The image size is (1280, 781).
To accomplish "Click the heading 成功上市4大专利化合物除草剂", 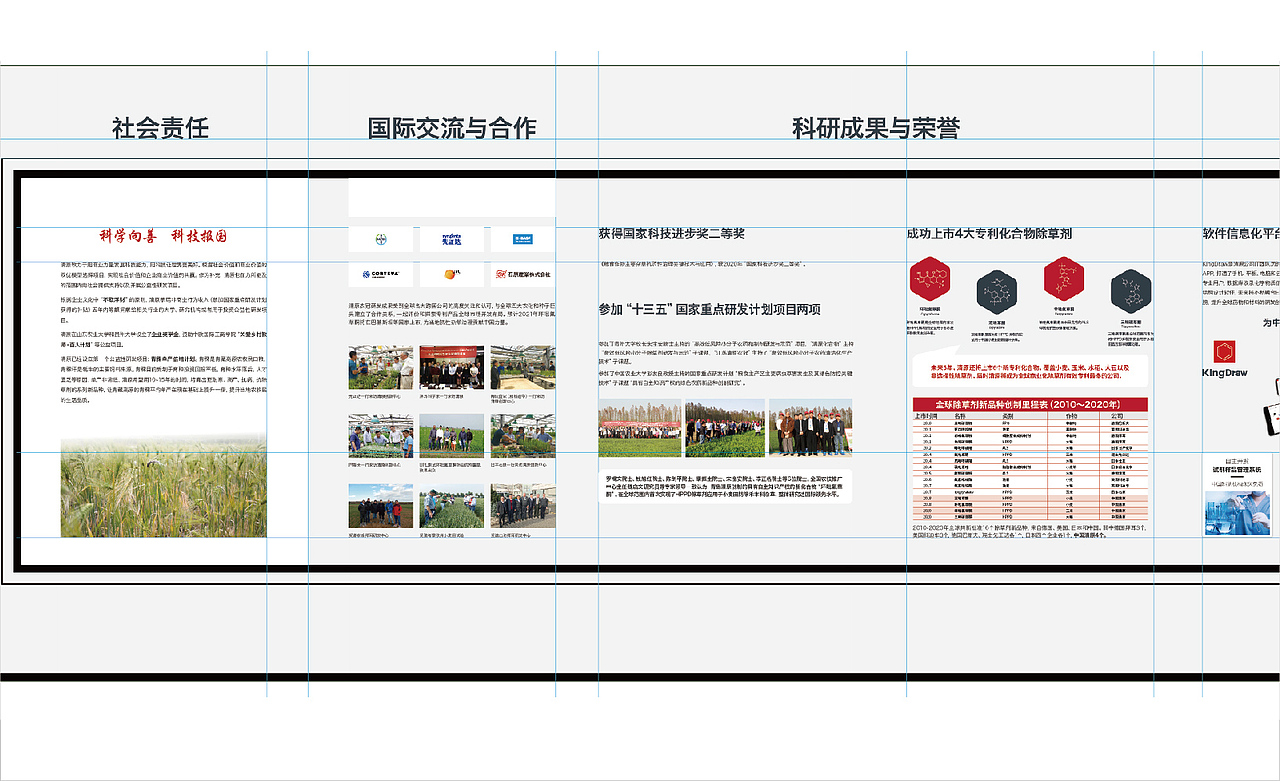I will (x=989, y=233).
